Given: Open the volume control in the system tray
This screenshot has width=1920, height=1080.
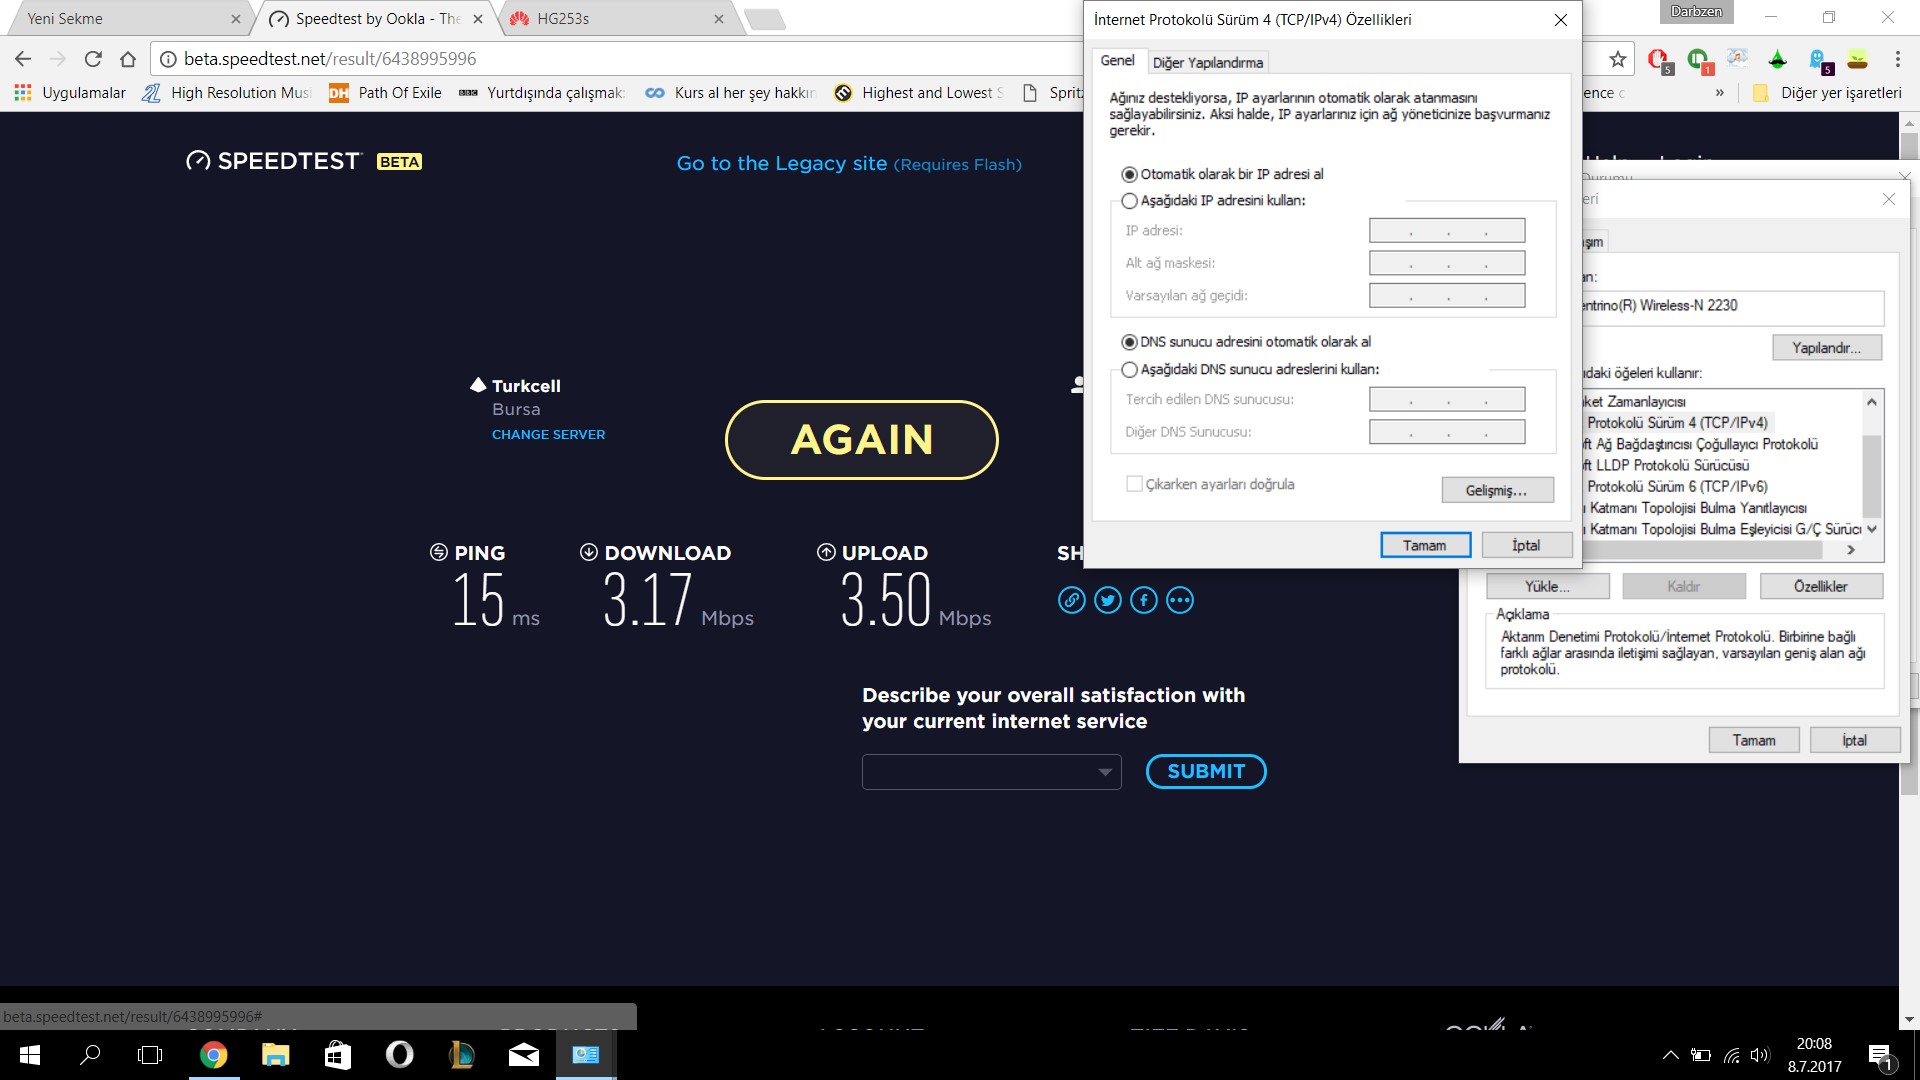Looking at the screenshot, I should [1760, 1055].
